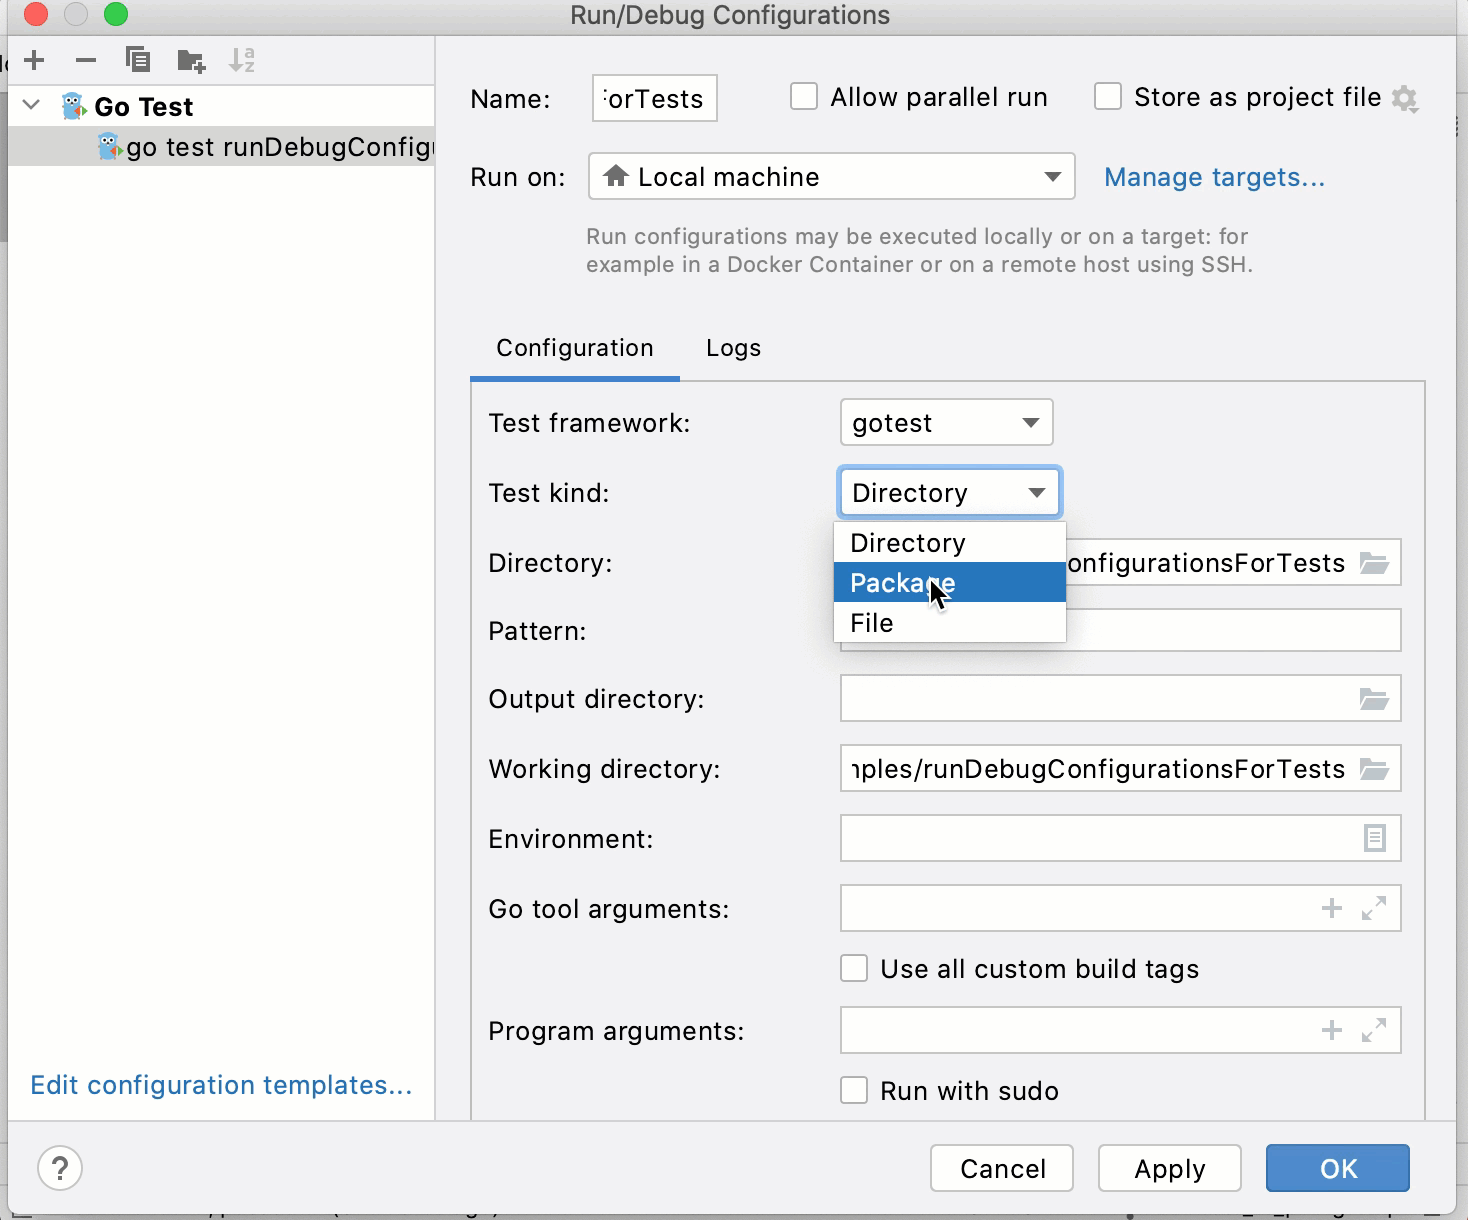The image size is (1468, 1220).
Task: Switch to the Logs tab
Action: pos(733,348)
